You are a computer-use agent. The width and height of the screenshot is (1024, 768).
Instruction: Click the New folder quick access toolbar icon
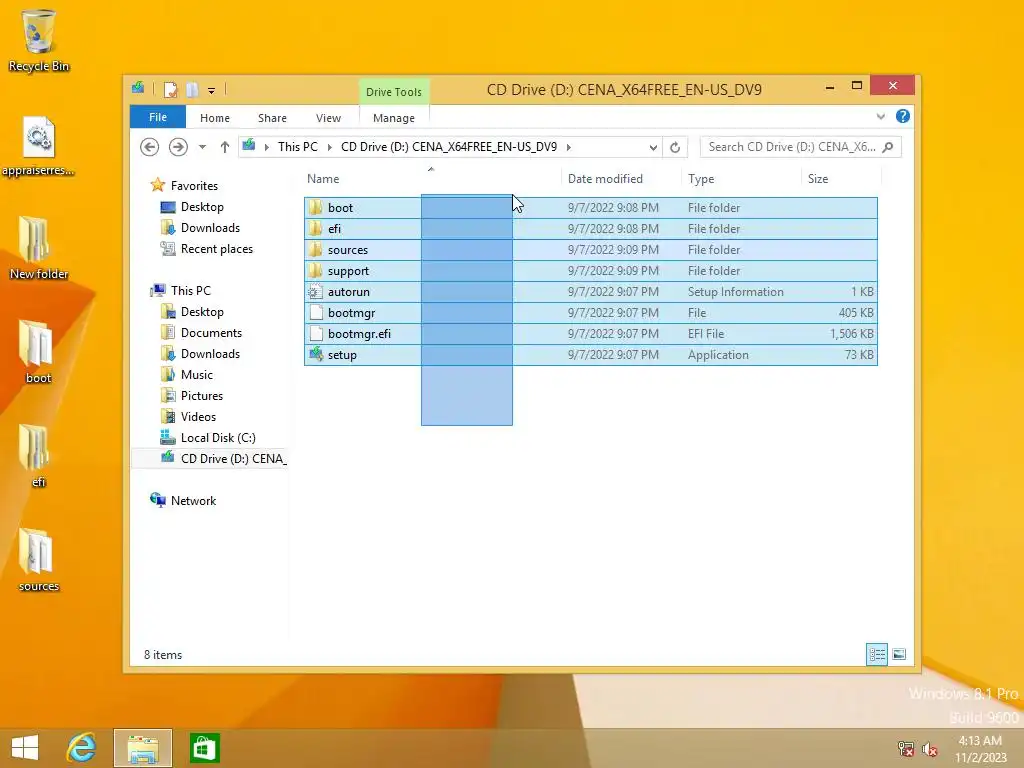pos(192,89)
